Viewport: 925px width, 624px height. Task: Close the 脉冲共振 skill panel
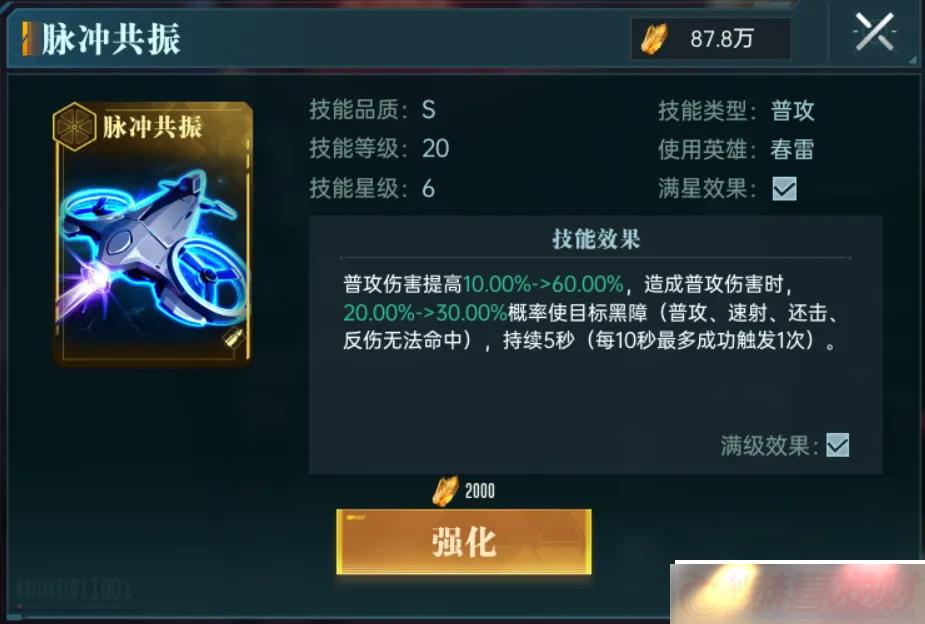coord(874,33)
